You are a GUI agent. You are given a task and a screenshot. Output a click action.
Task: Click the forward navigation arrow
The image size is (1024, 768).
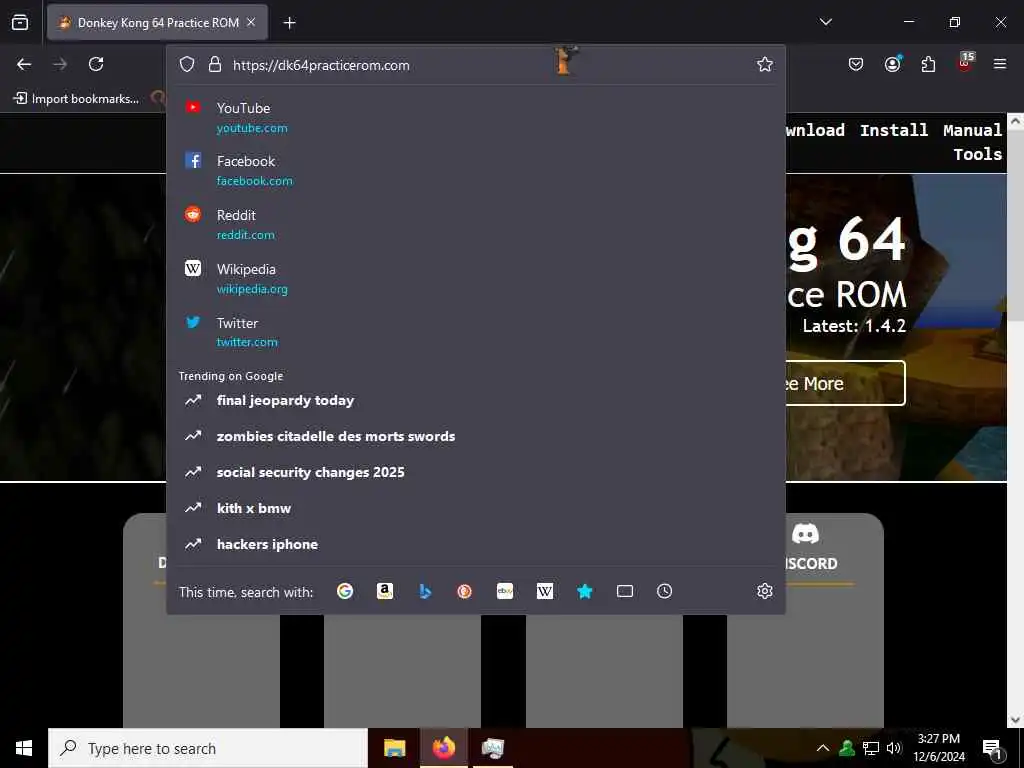click(x=60, y=64)
